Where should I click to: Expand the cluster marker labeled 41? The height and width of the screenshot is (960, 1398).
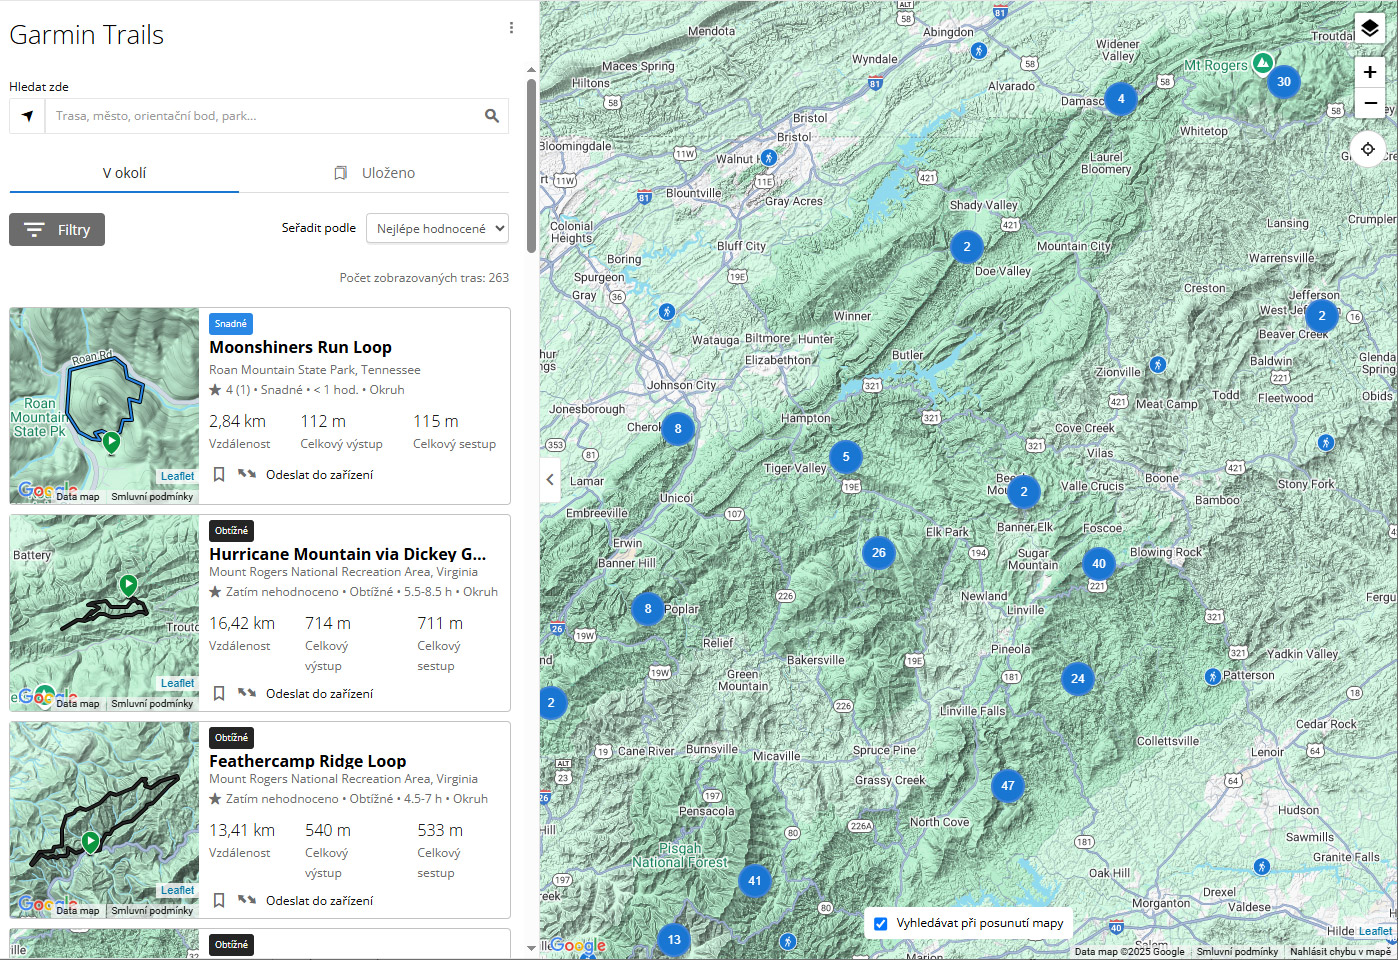pyautogui.click(x=755, y=880)
